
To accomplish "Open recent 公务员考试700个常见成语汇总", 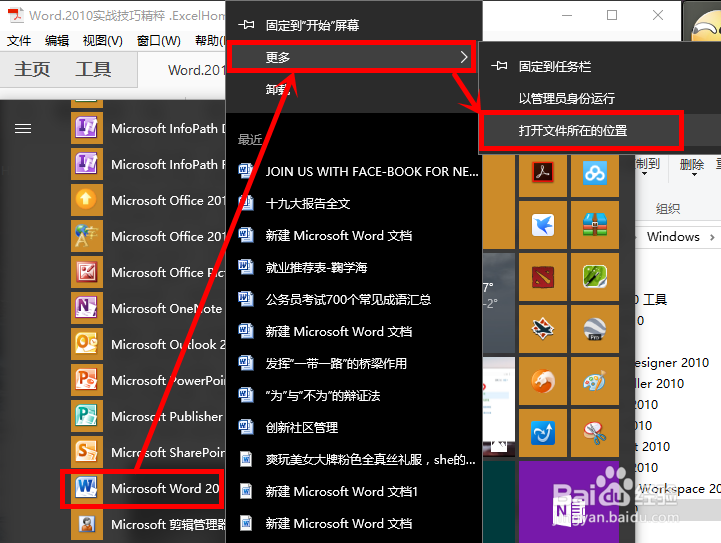I will click(354, 299).
